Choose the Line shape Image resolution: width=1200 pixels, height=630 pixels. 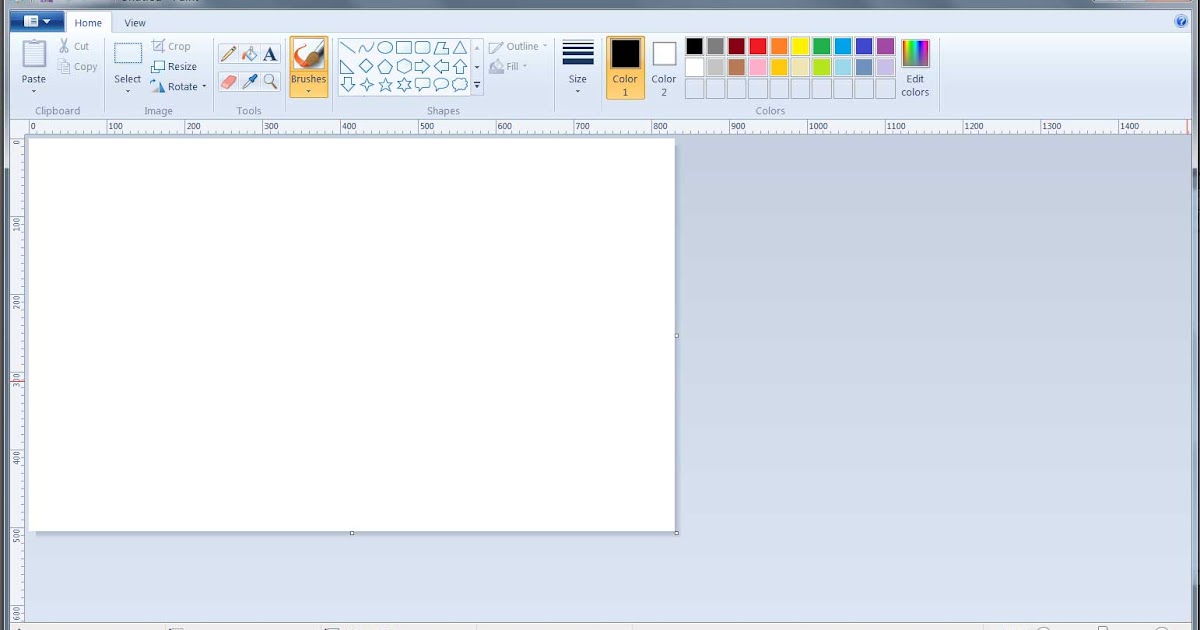click(x=348, y=48)
